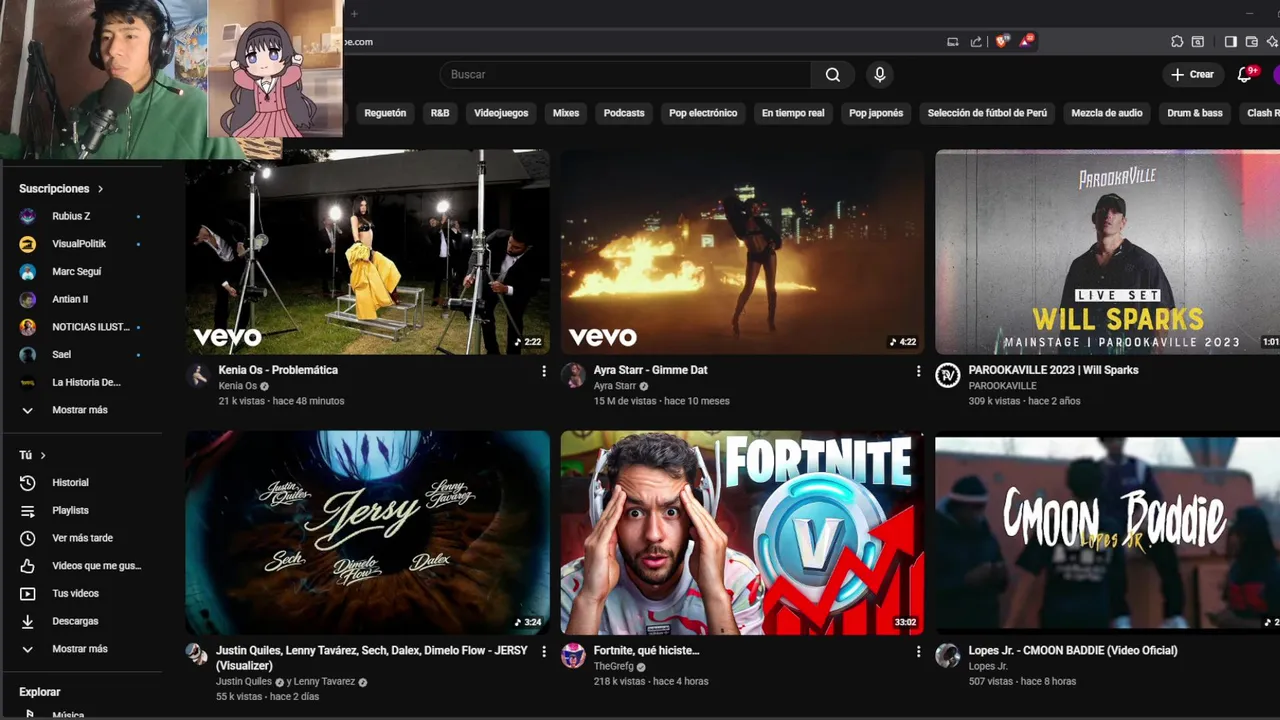Click the Buscar search field
1280x720 pixels.
[626, 75]
